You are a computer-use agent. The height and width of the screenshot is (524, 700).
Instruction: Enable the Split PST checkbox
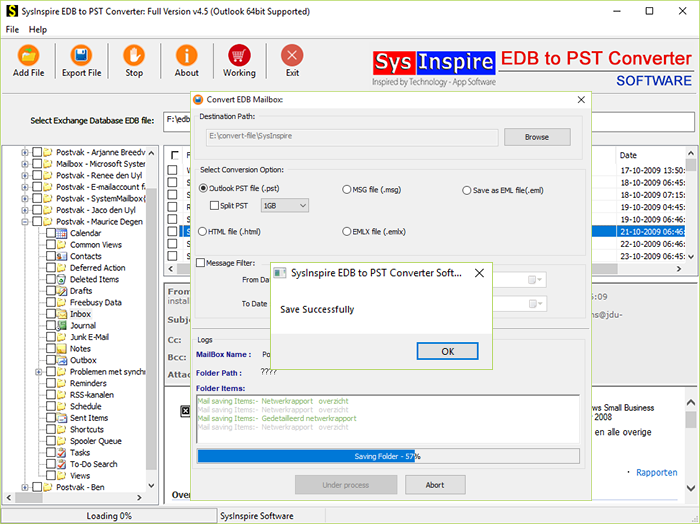(x=215, y=205)
